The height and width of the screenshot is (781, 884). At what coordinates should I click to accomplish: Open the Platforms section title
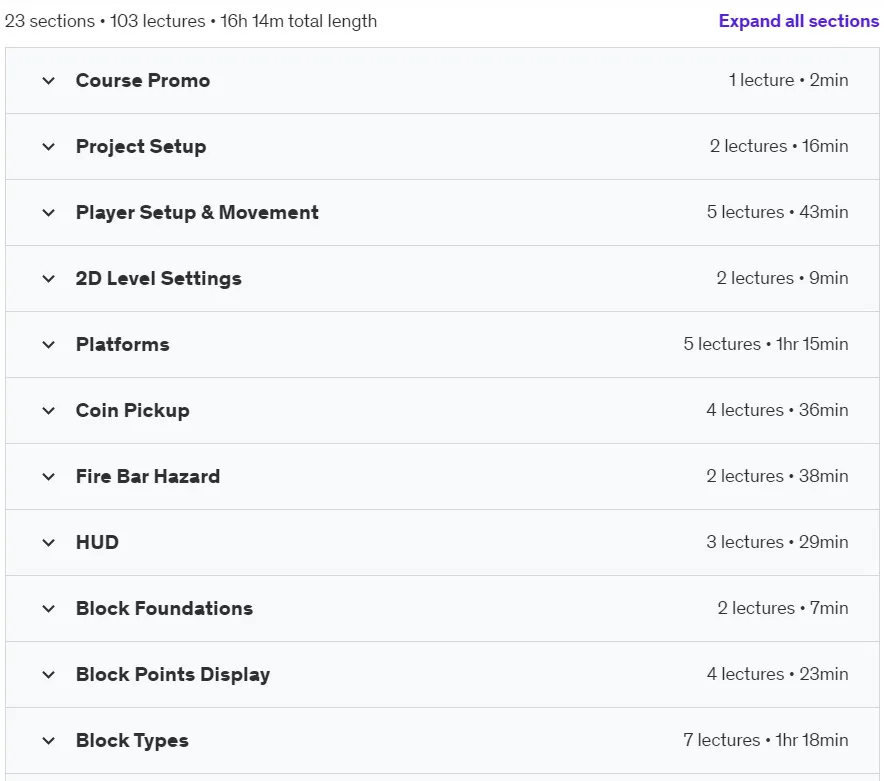pos(122,345)
